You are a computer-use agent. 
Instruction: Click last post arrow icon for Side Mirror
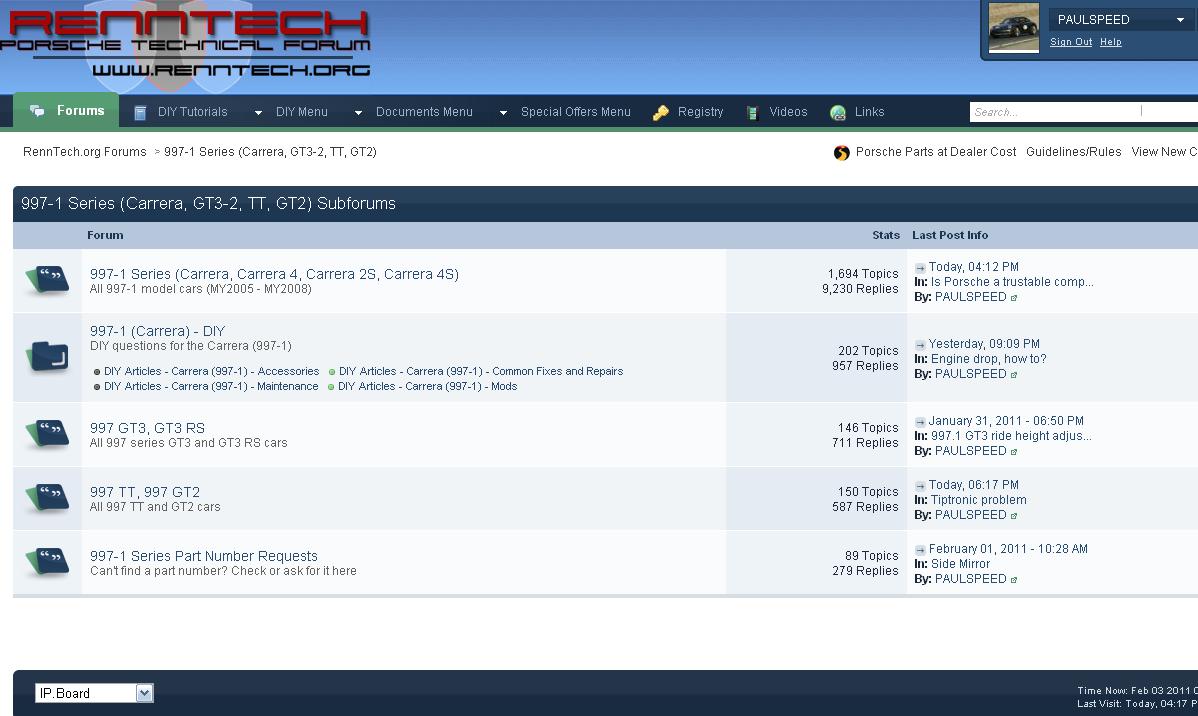pos(920,550)
